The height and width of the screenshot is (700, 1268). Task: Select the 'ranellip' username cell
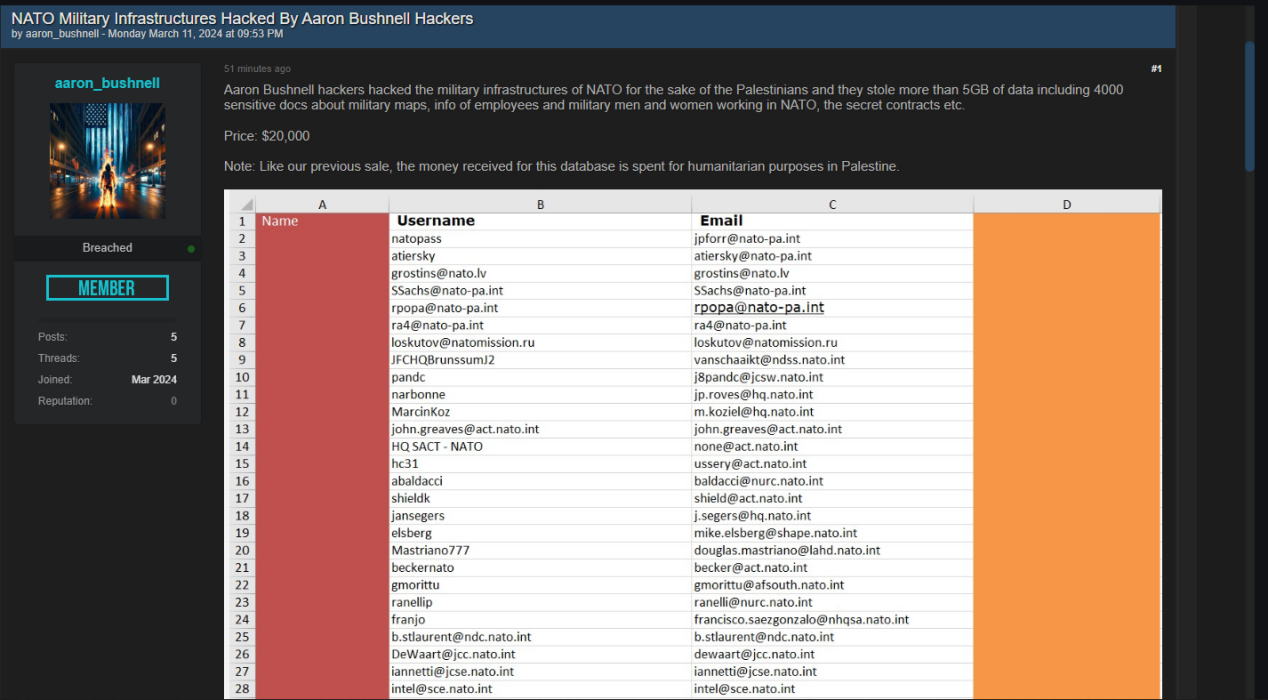click(x=540, y=602)
